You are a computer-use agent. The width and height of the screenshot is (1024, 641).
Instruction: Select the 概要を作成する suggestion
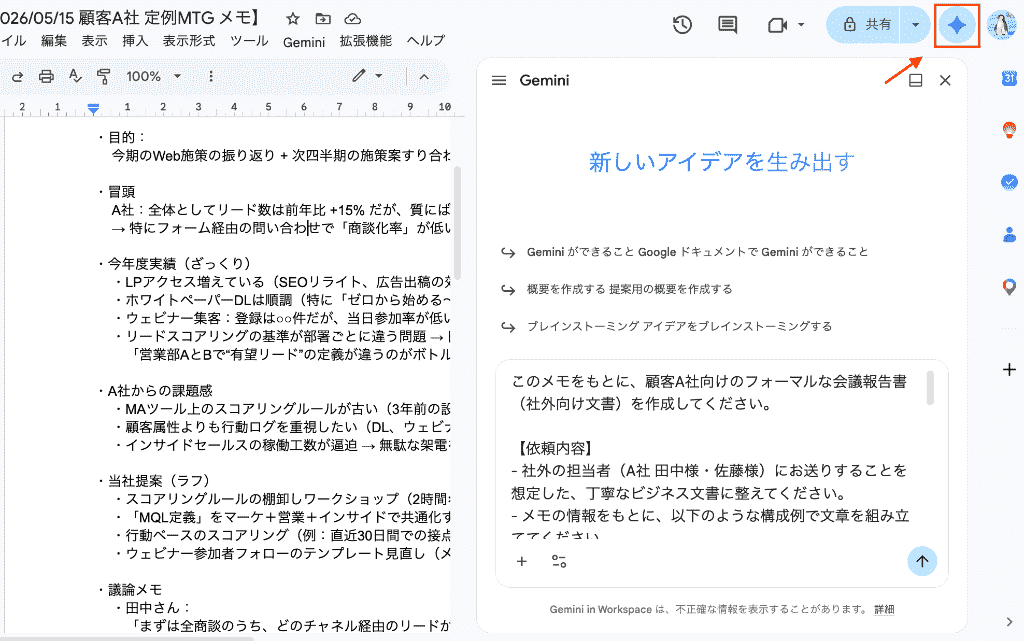coord(616,289)
